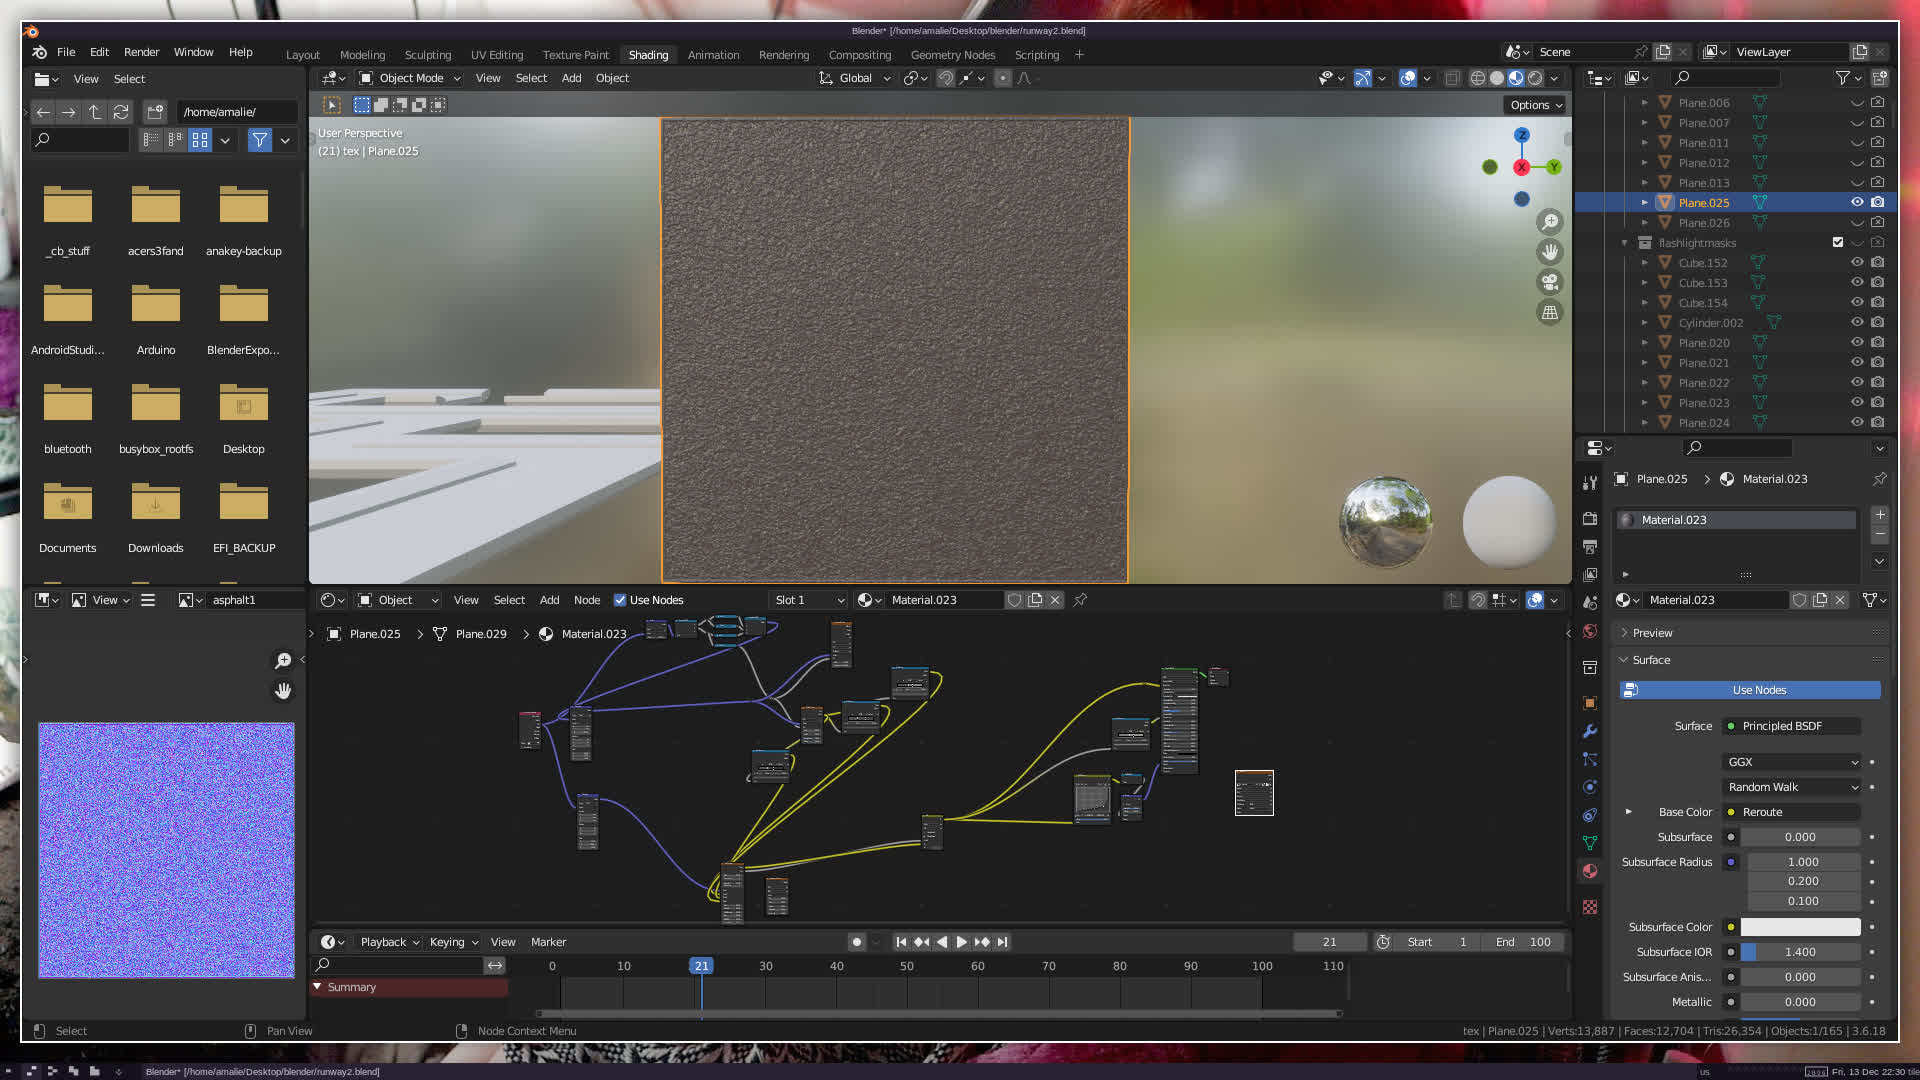Click the viewport zoom magnifier icon
The image size is (1920, 1080).
tap(1550, 222)
